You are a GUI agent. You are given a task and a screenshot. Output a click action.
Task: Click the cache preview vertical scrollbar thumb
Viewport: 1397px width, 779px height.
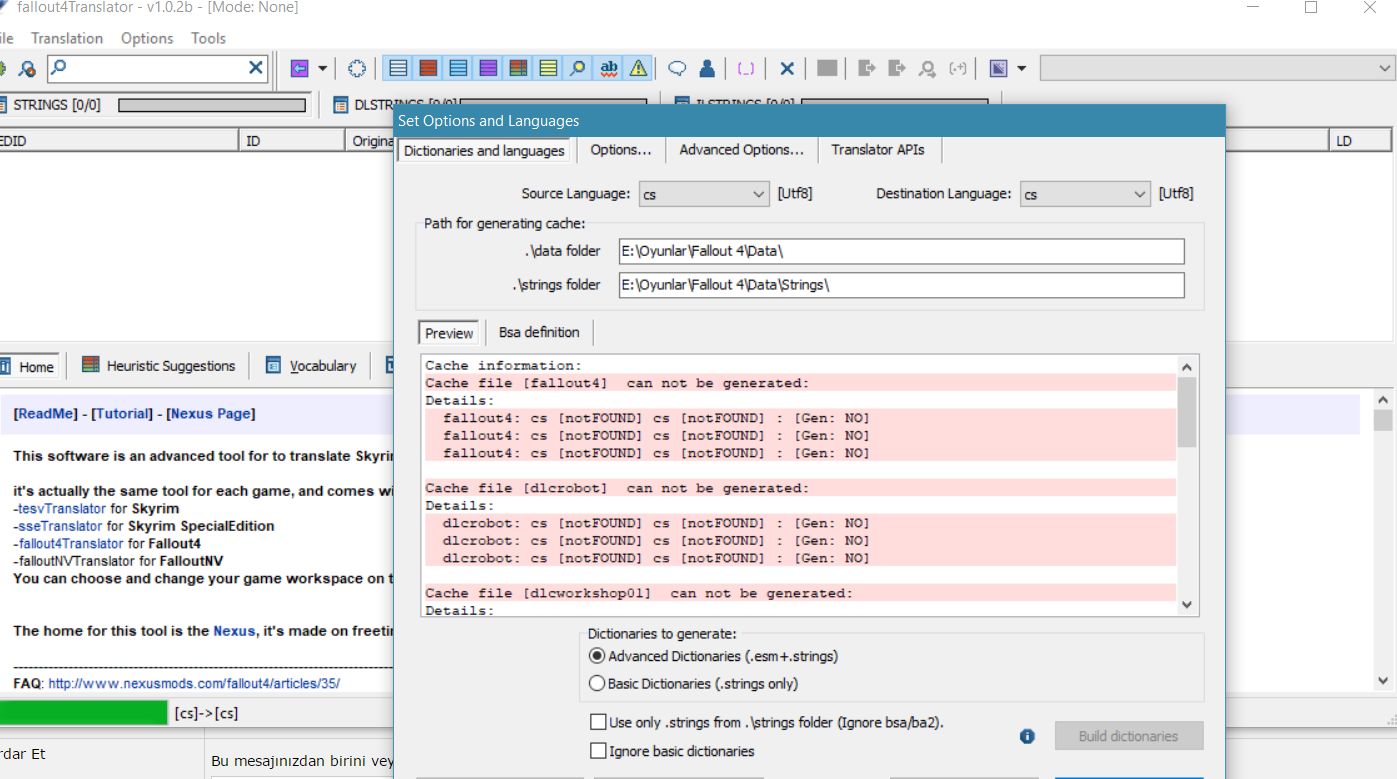(x=1187, y=411)
